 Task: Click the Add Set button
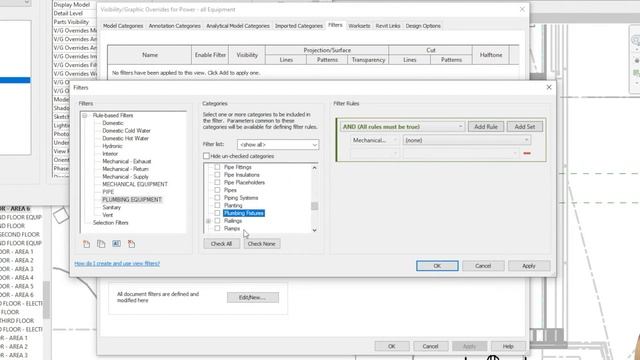point(524,127)
